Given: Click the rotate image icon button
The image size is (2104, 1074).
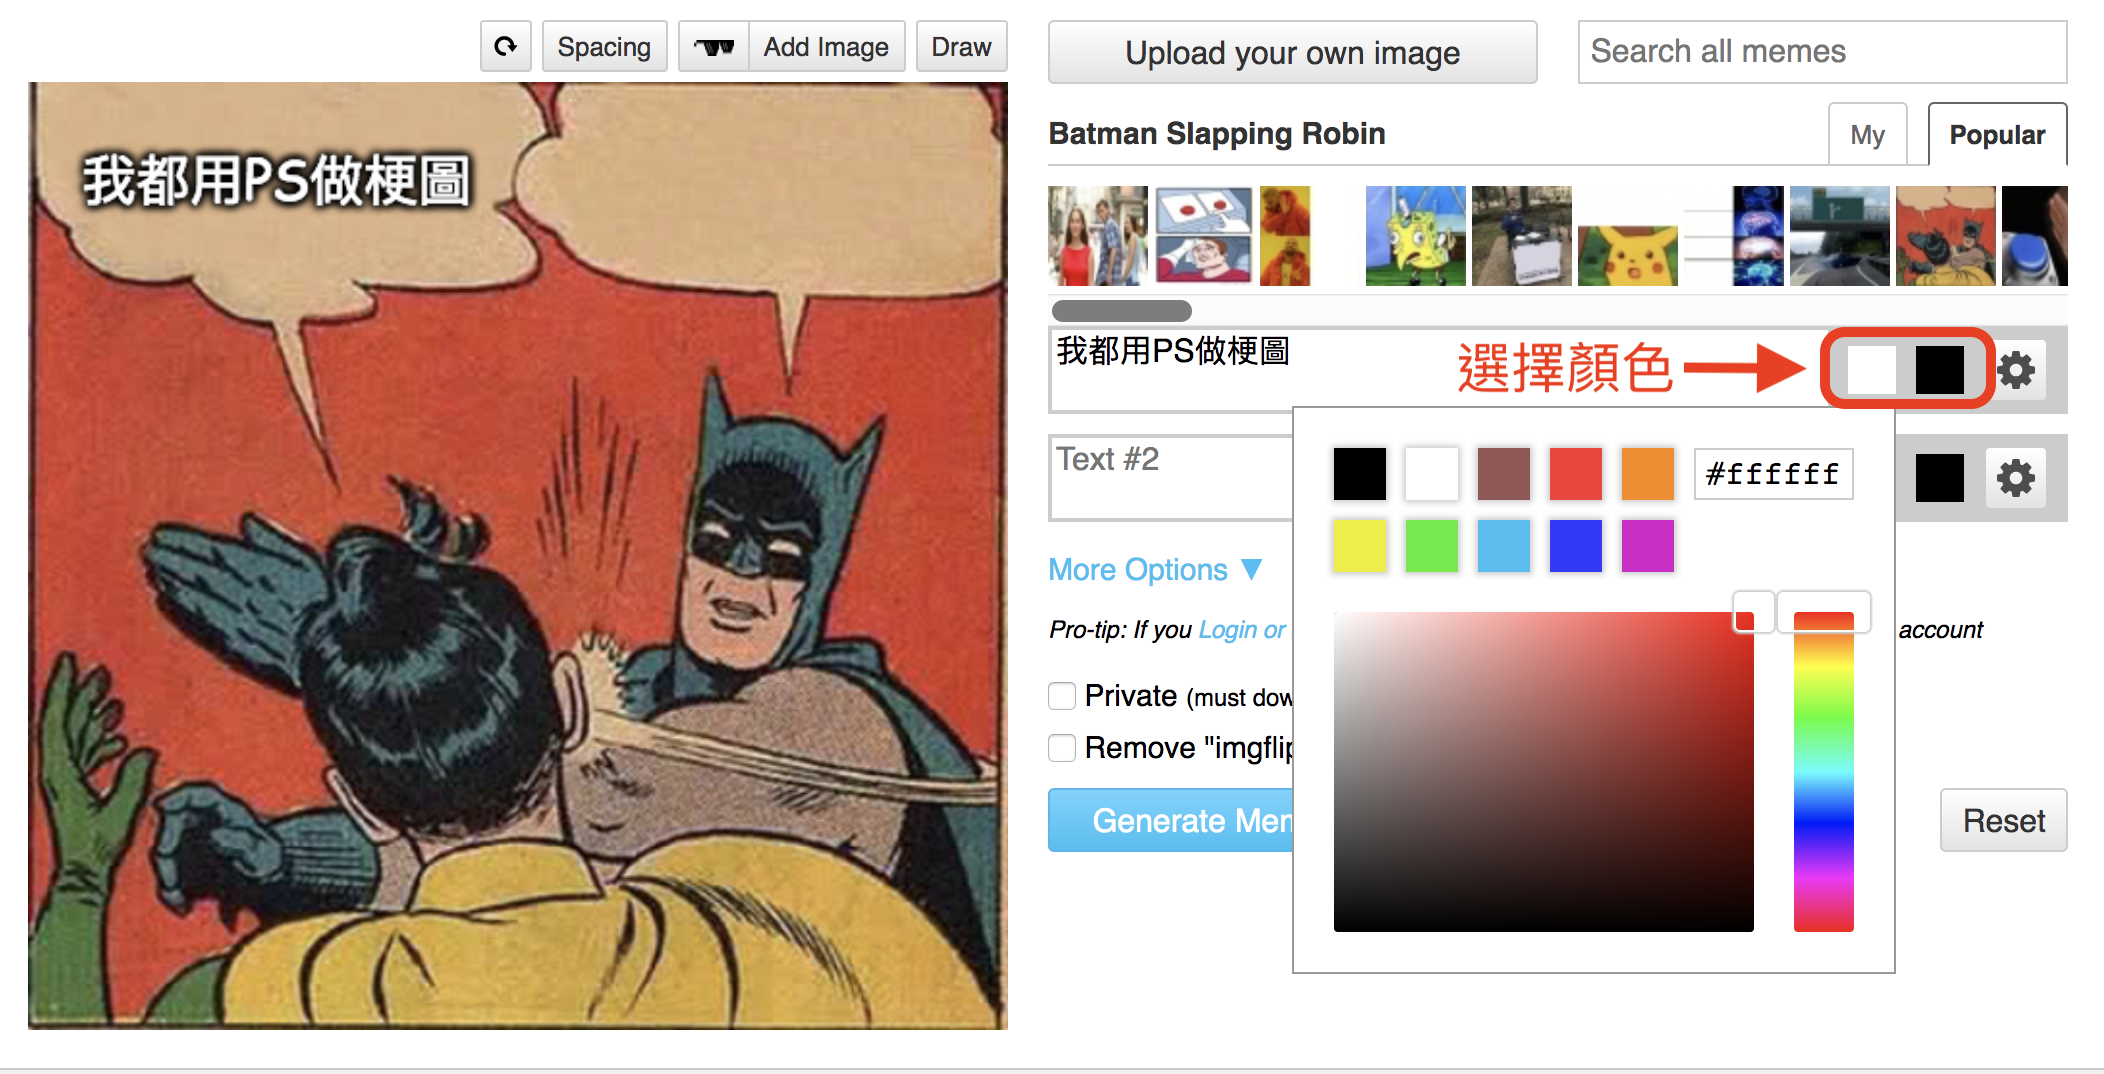Looking at the screenshot, I should (x=505, y=47).
